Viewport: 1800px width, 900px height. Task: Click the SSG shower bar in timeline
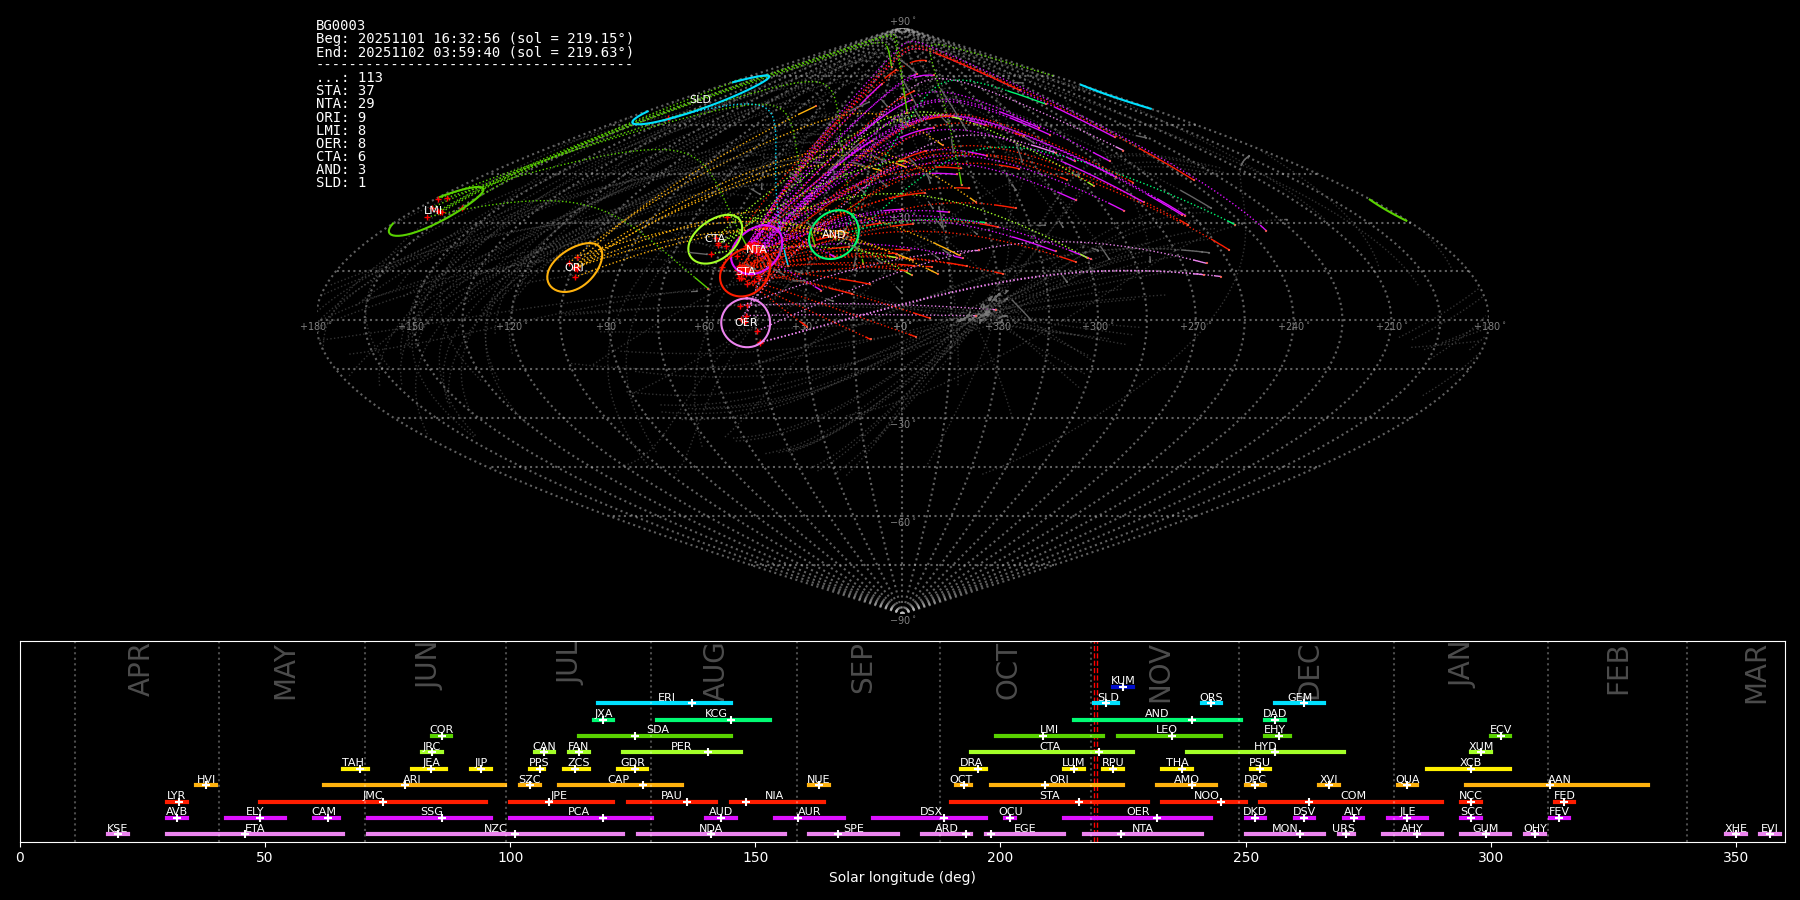(429, 818)
